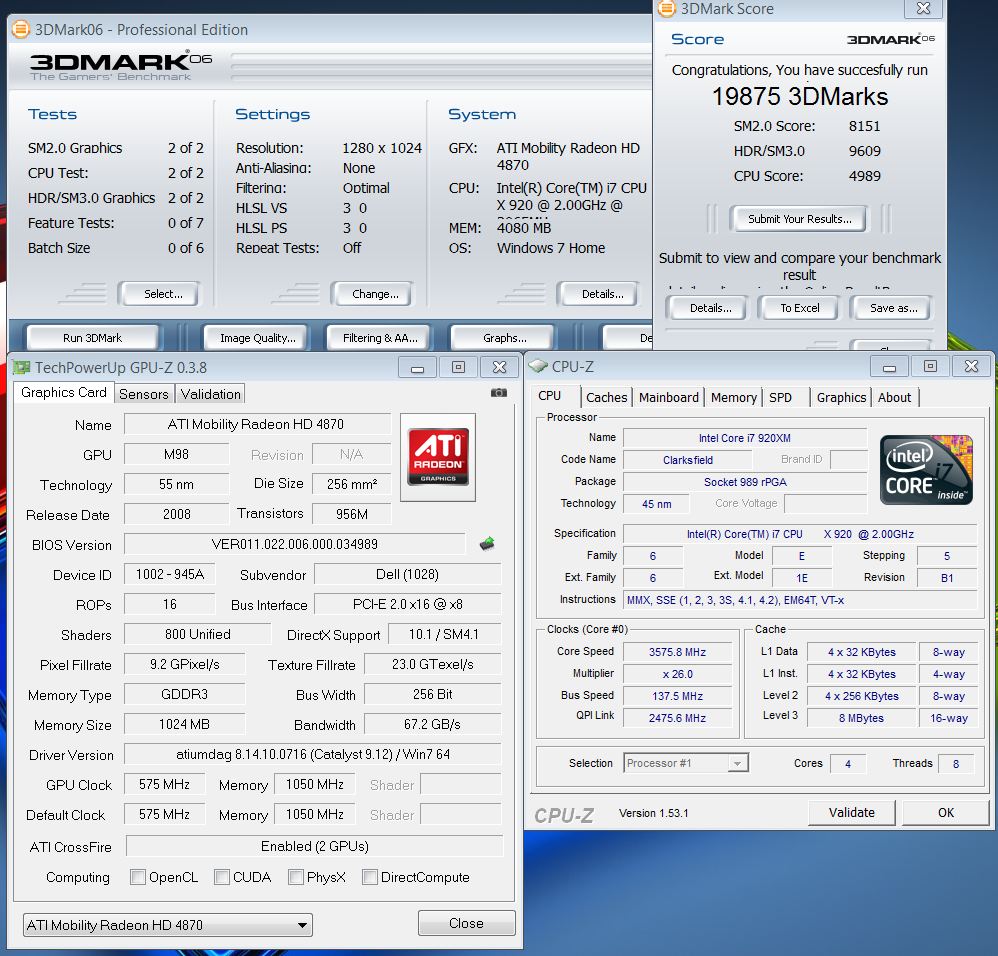Open the About tab in CPU-Z
Viewport: 998px width, 956px height.
tap(894, 397)
